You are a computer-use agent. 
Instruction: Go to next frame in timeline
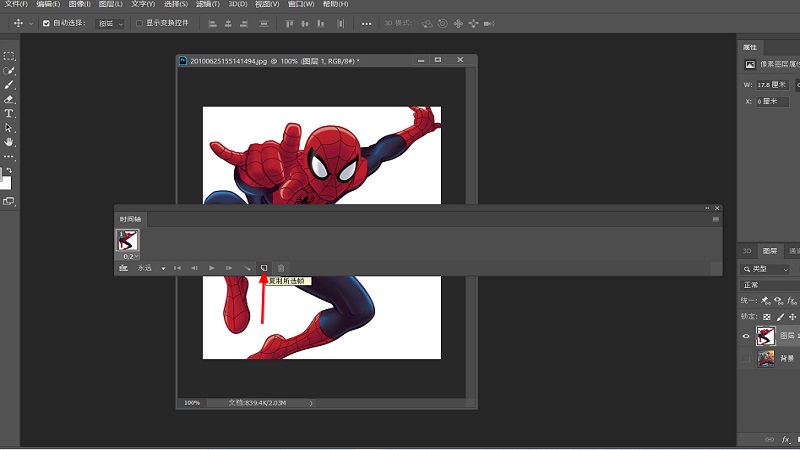click(x=229, y=268)
